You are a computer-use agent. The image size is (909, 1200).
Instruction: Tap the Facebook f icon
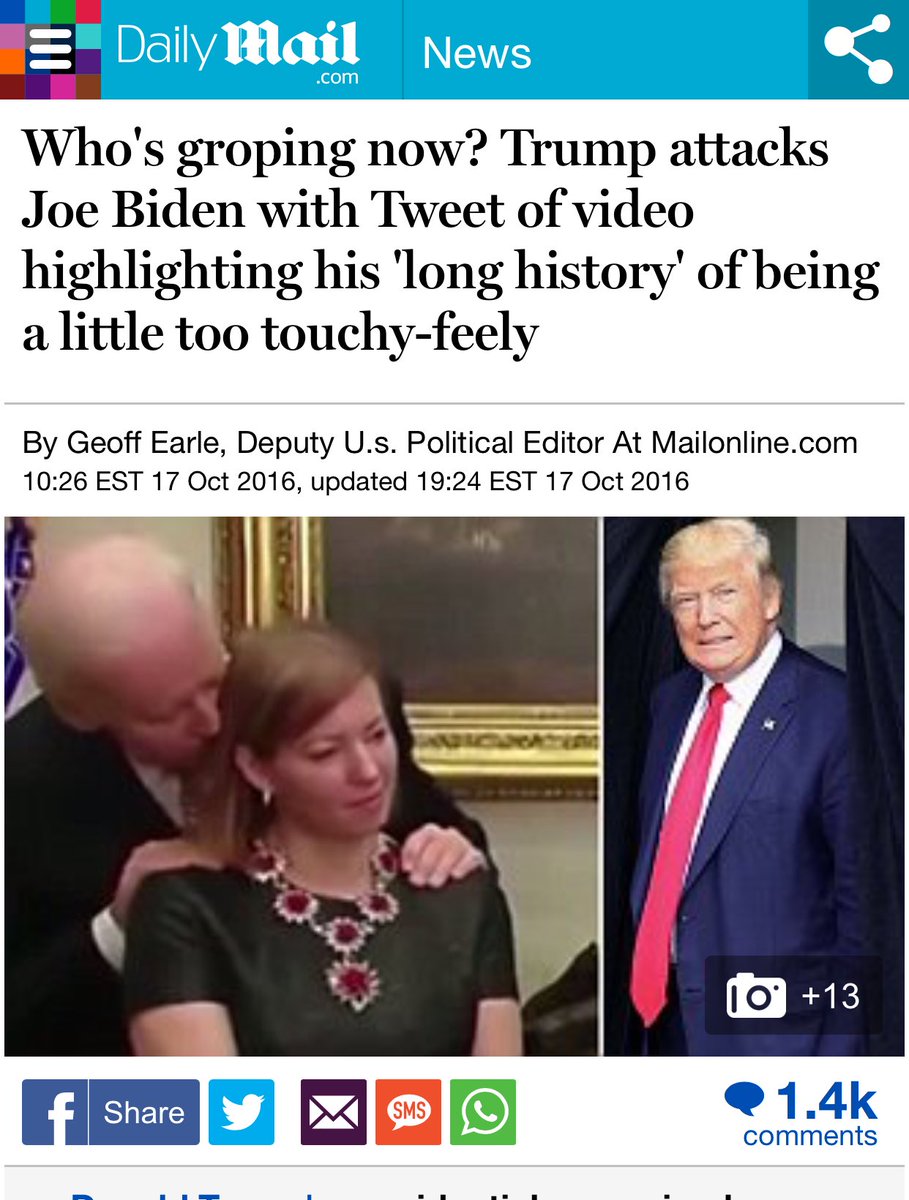pyautogui.click(x=55, y=1112)
